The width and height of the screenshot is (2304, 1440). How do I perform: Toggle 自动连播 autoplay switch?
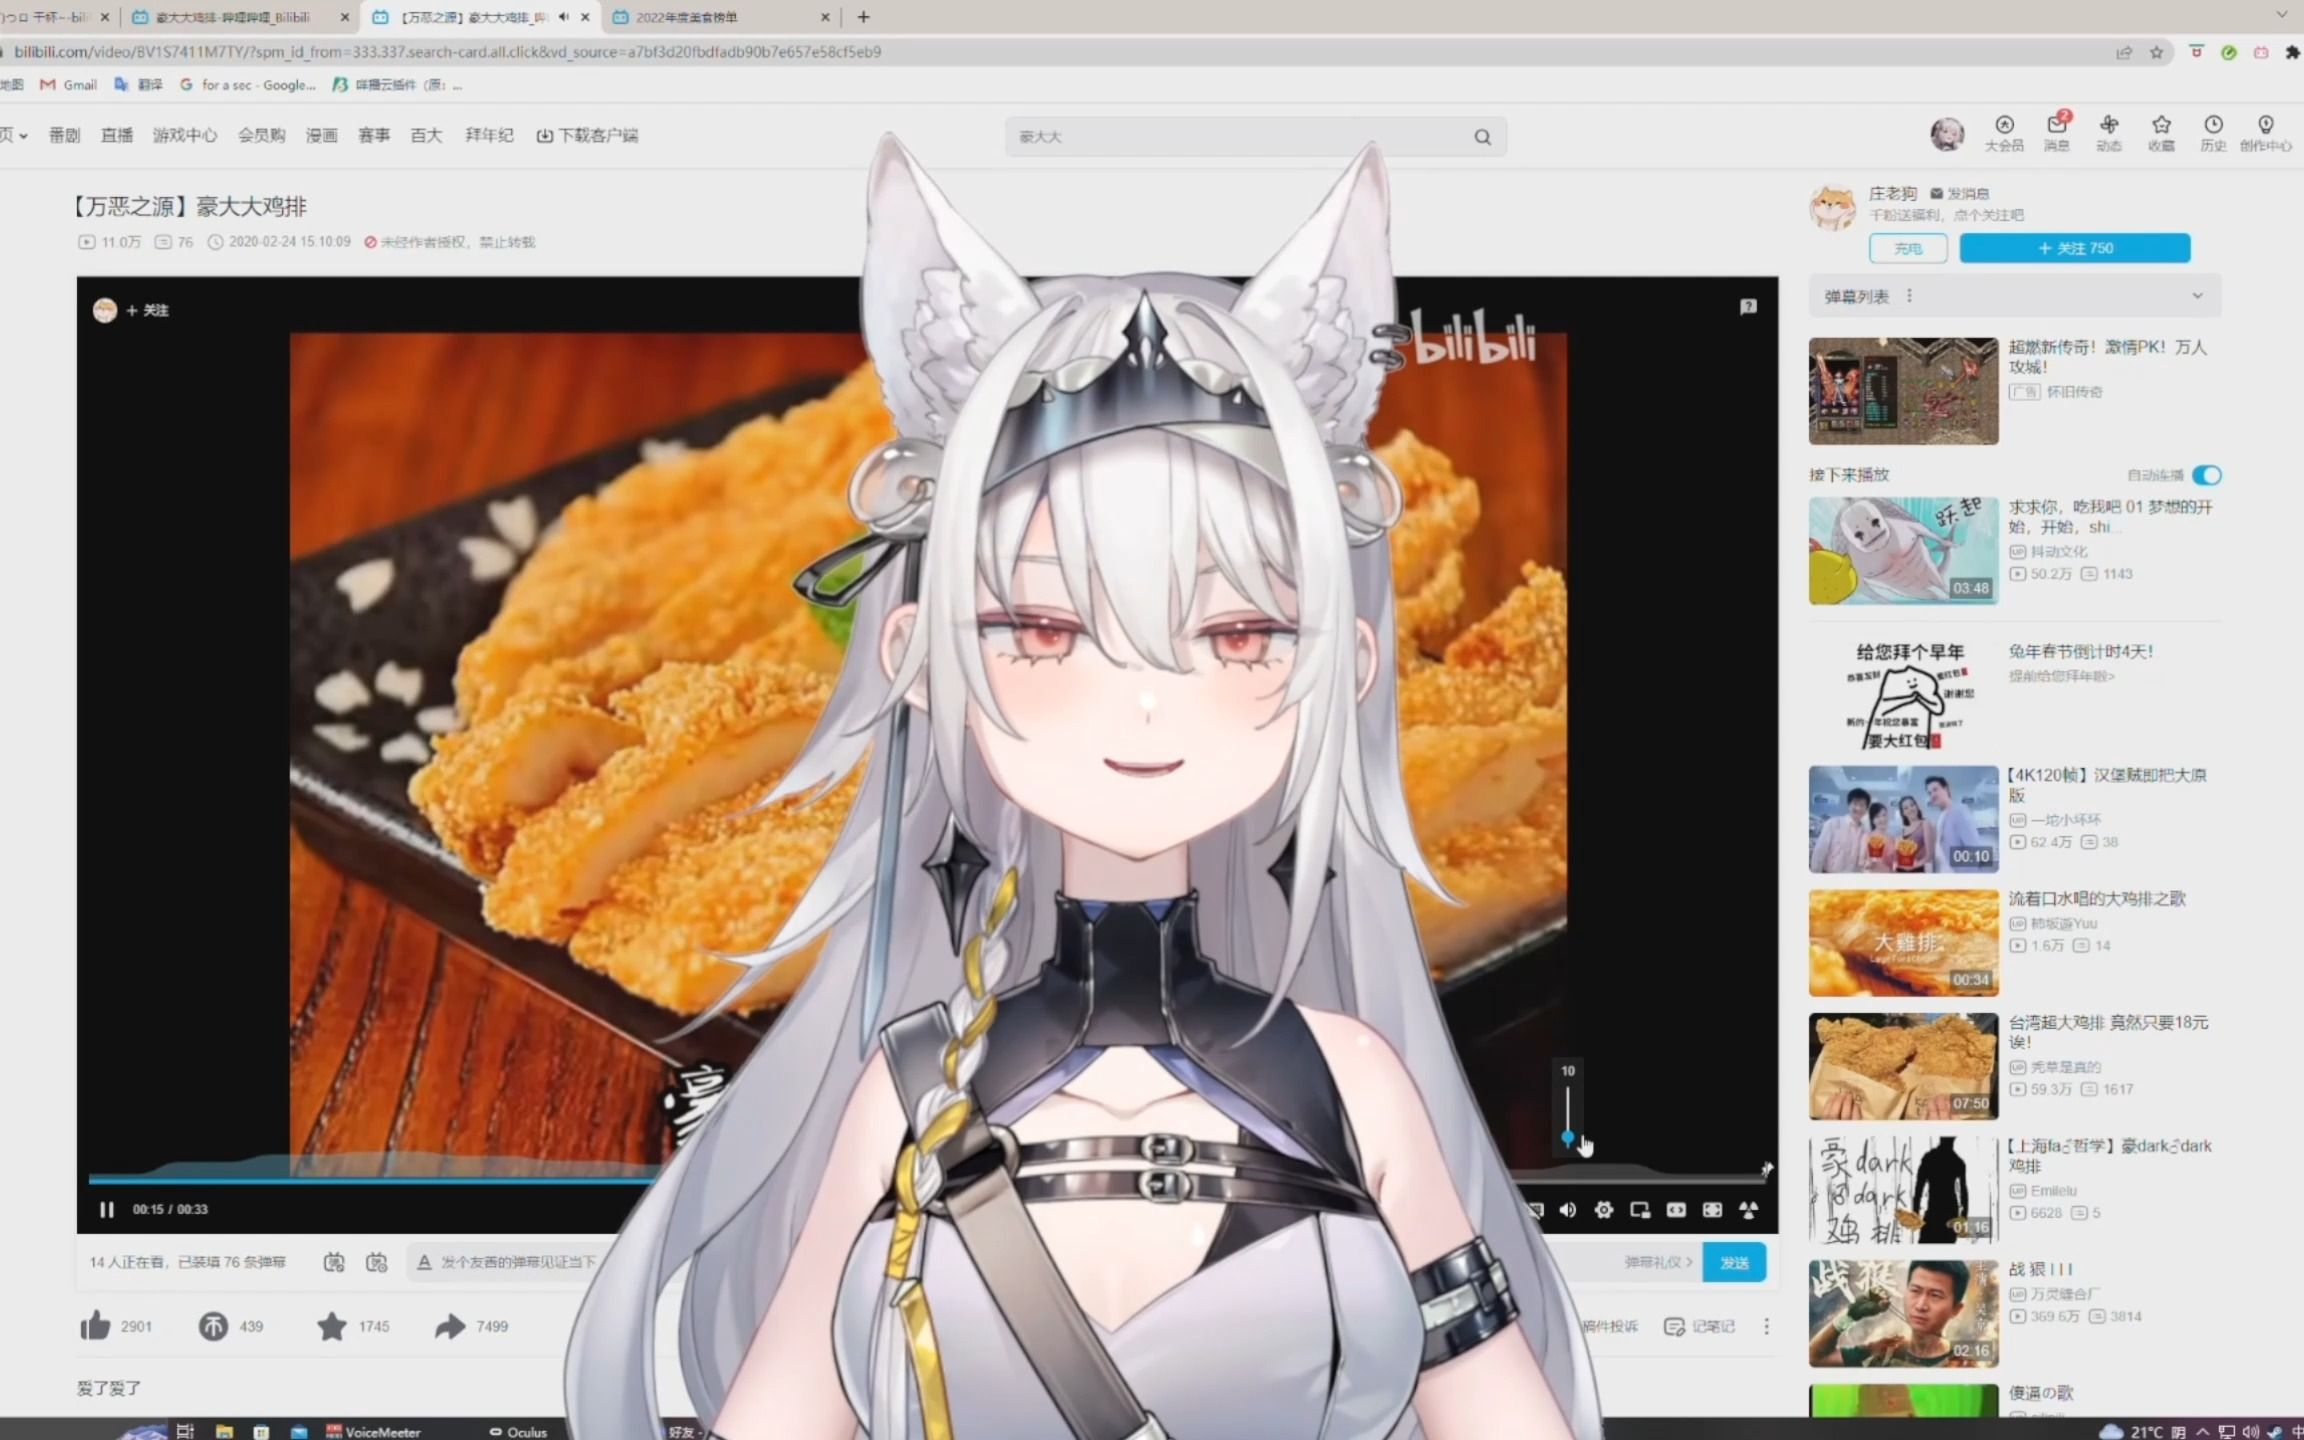tap(2206, 475)
